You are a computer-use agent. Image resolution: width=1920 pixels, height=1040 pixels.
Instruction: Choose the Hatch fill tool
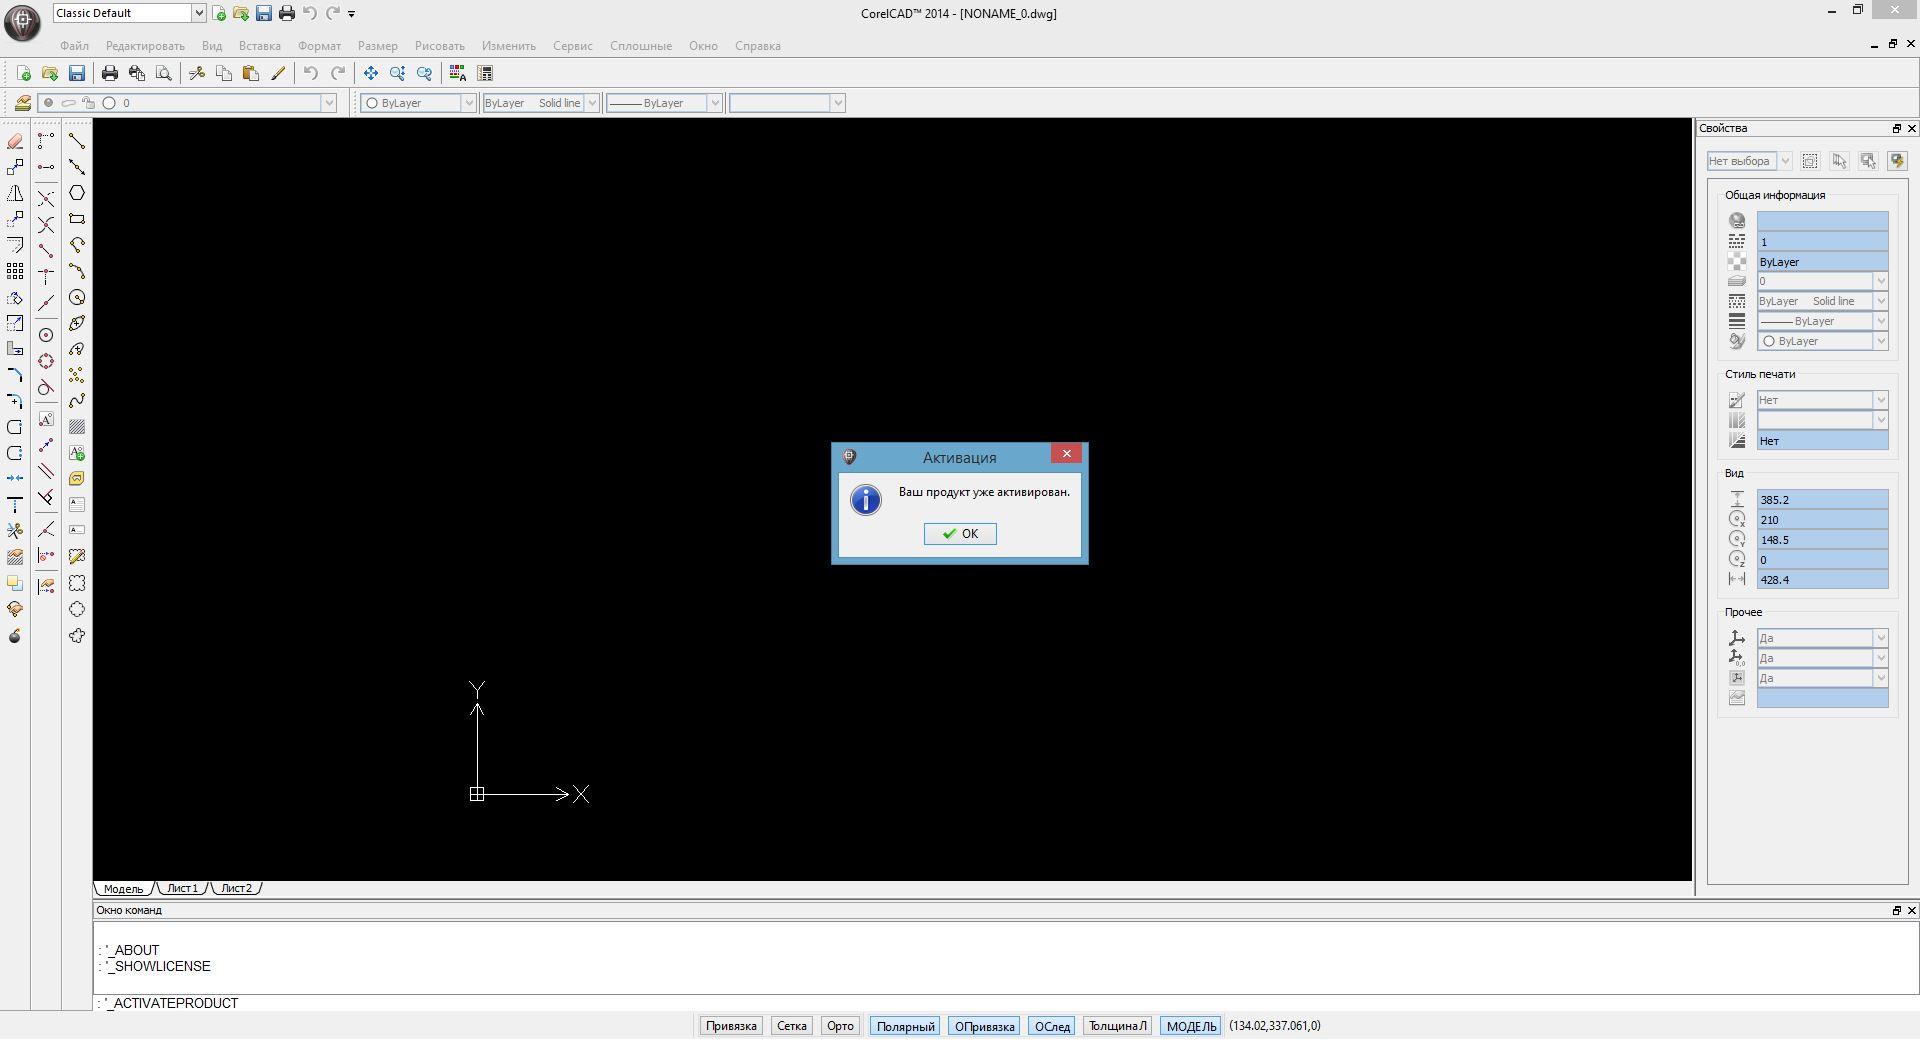tap(77, 427)
